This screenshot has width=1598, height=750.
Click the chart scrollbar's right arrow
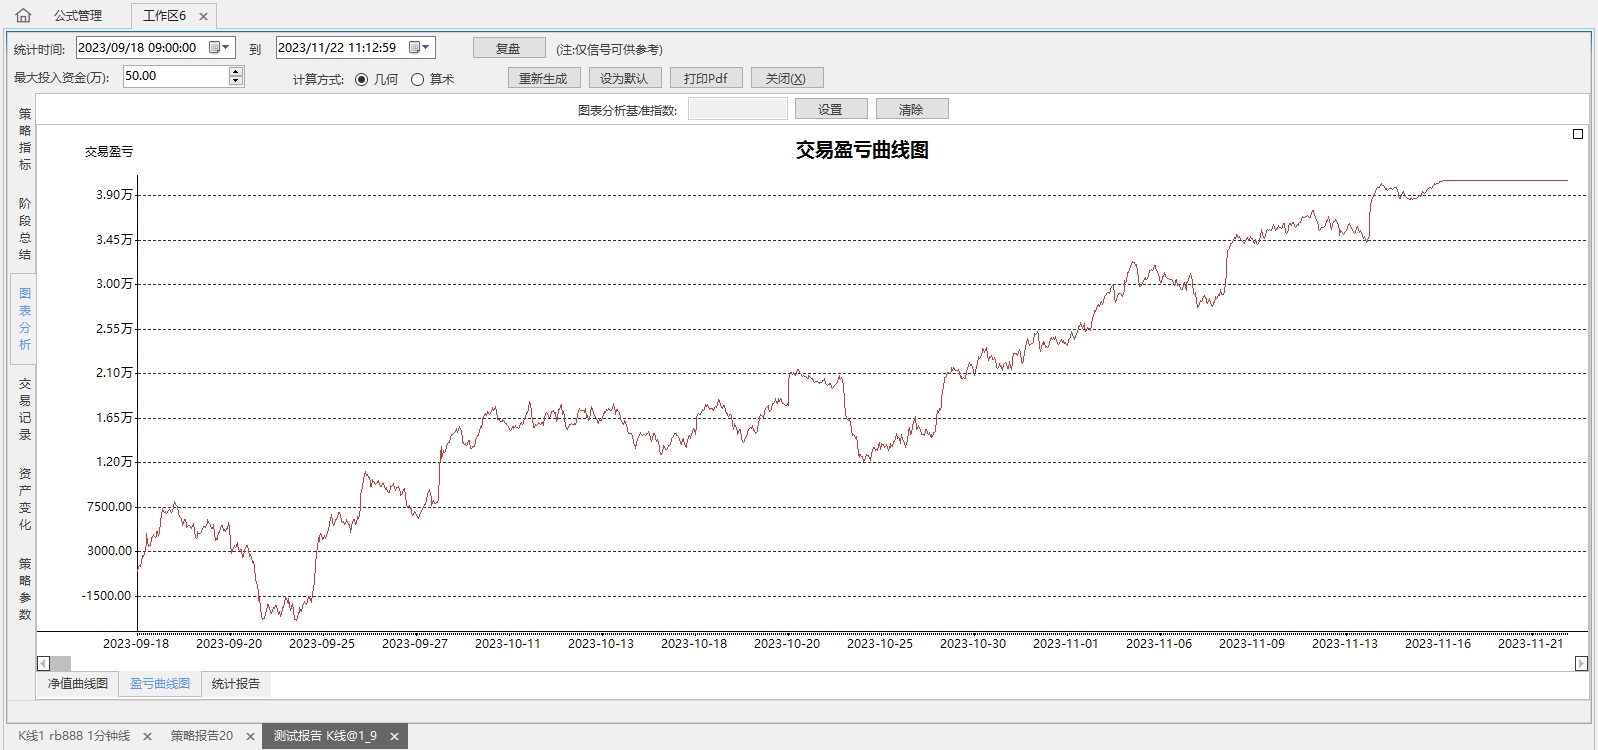coord(1581,663)
